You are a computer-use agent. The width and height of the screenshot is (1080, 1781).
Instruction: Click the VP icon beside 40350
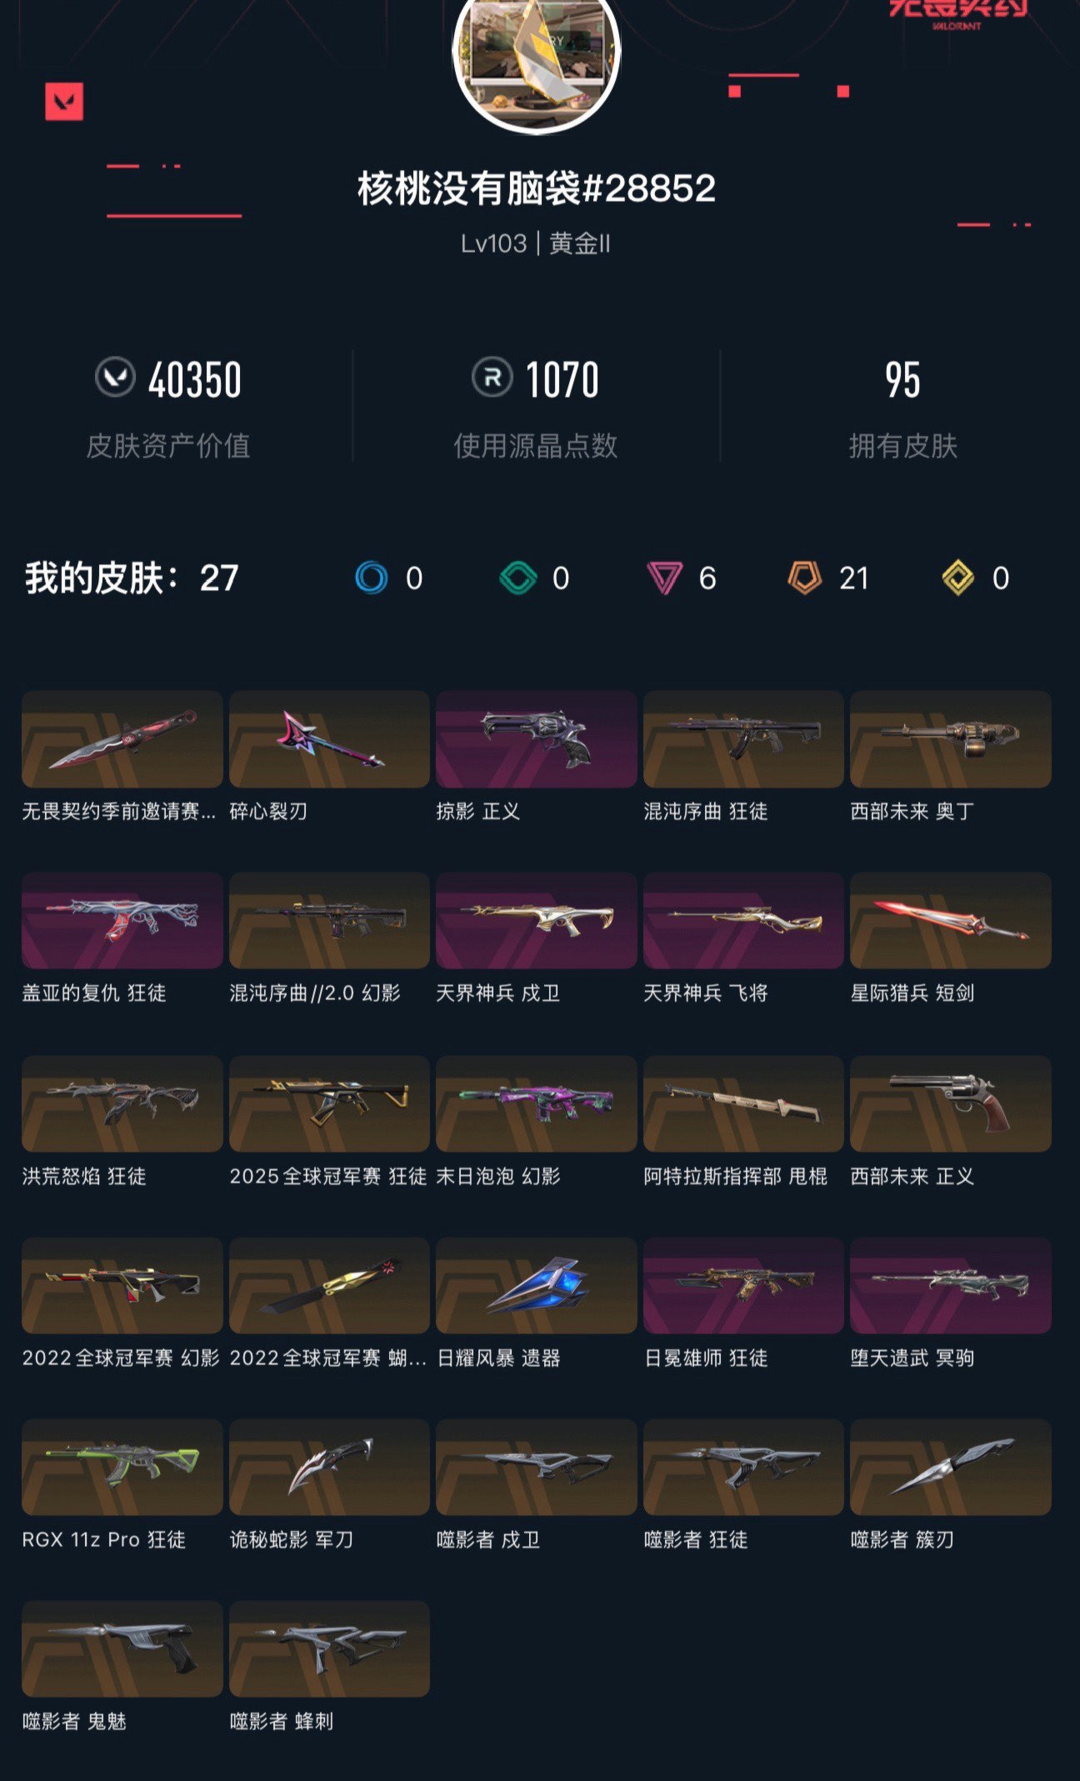[x=115, y=378]
